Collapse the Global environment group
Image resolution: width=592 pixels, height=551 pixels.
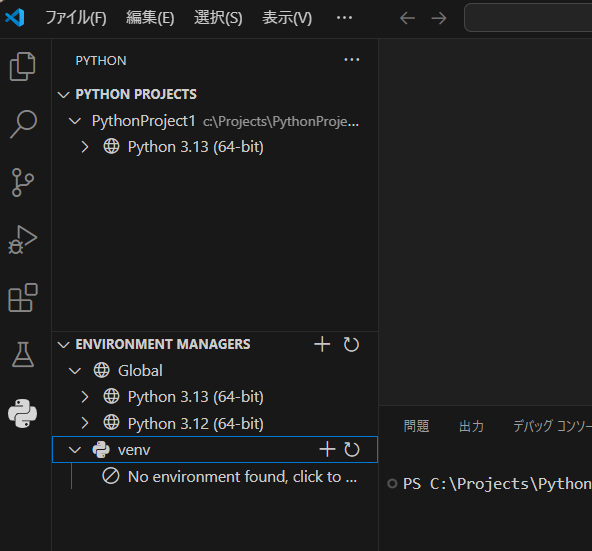click(x=75, y=371)
